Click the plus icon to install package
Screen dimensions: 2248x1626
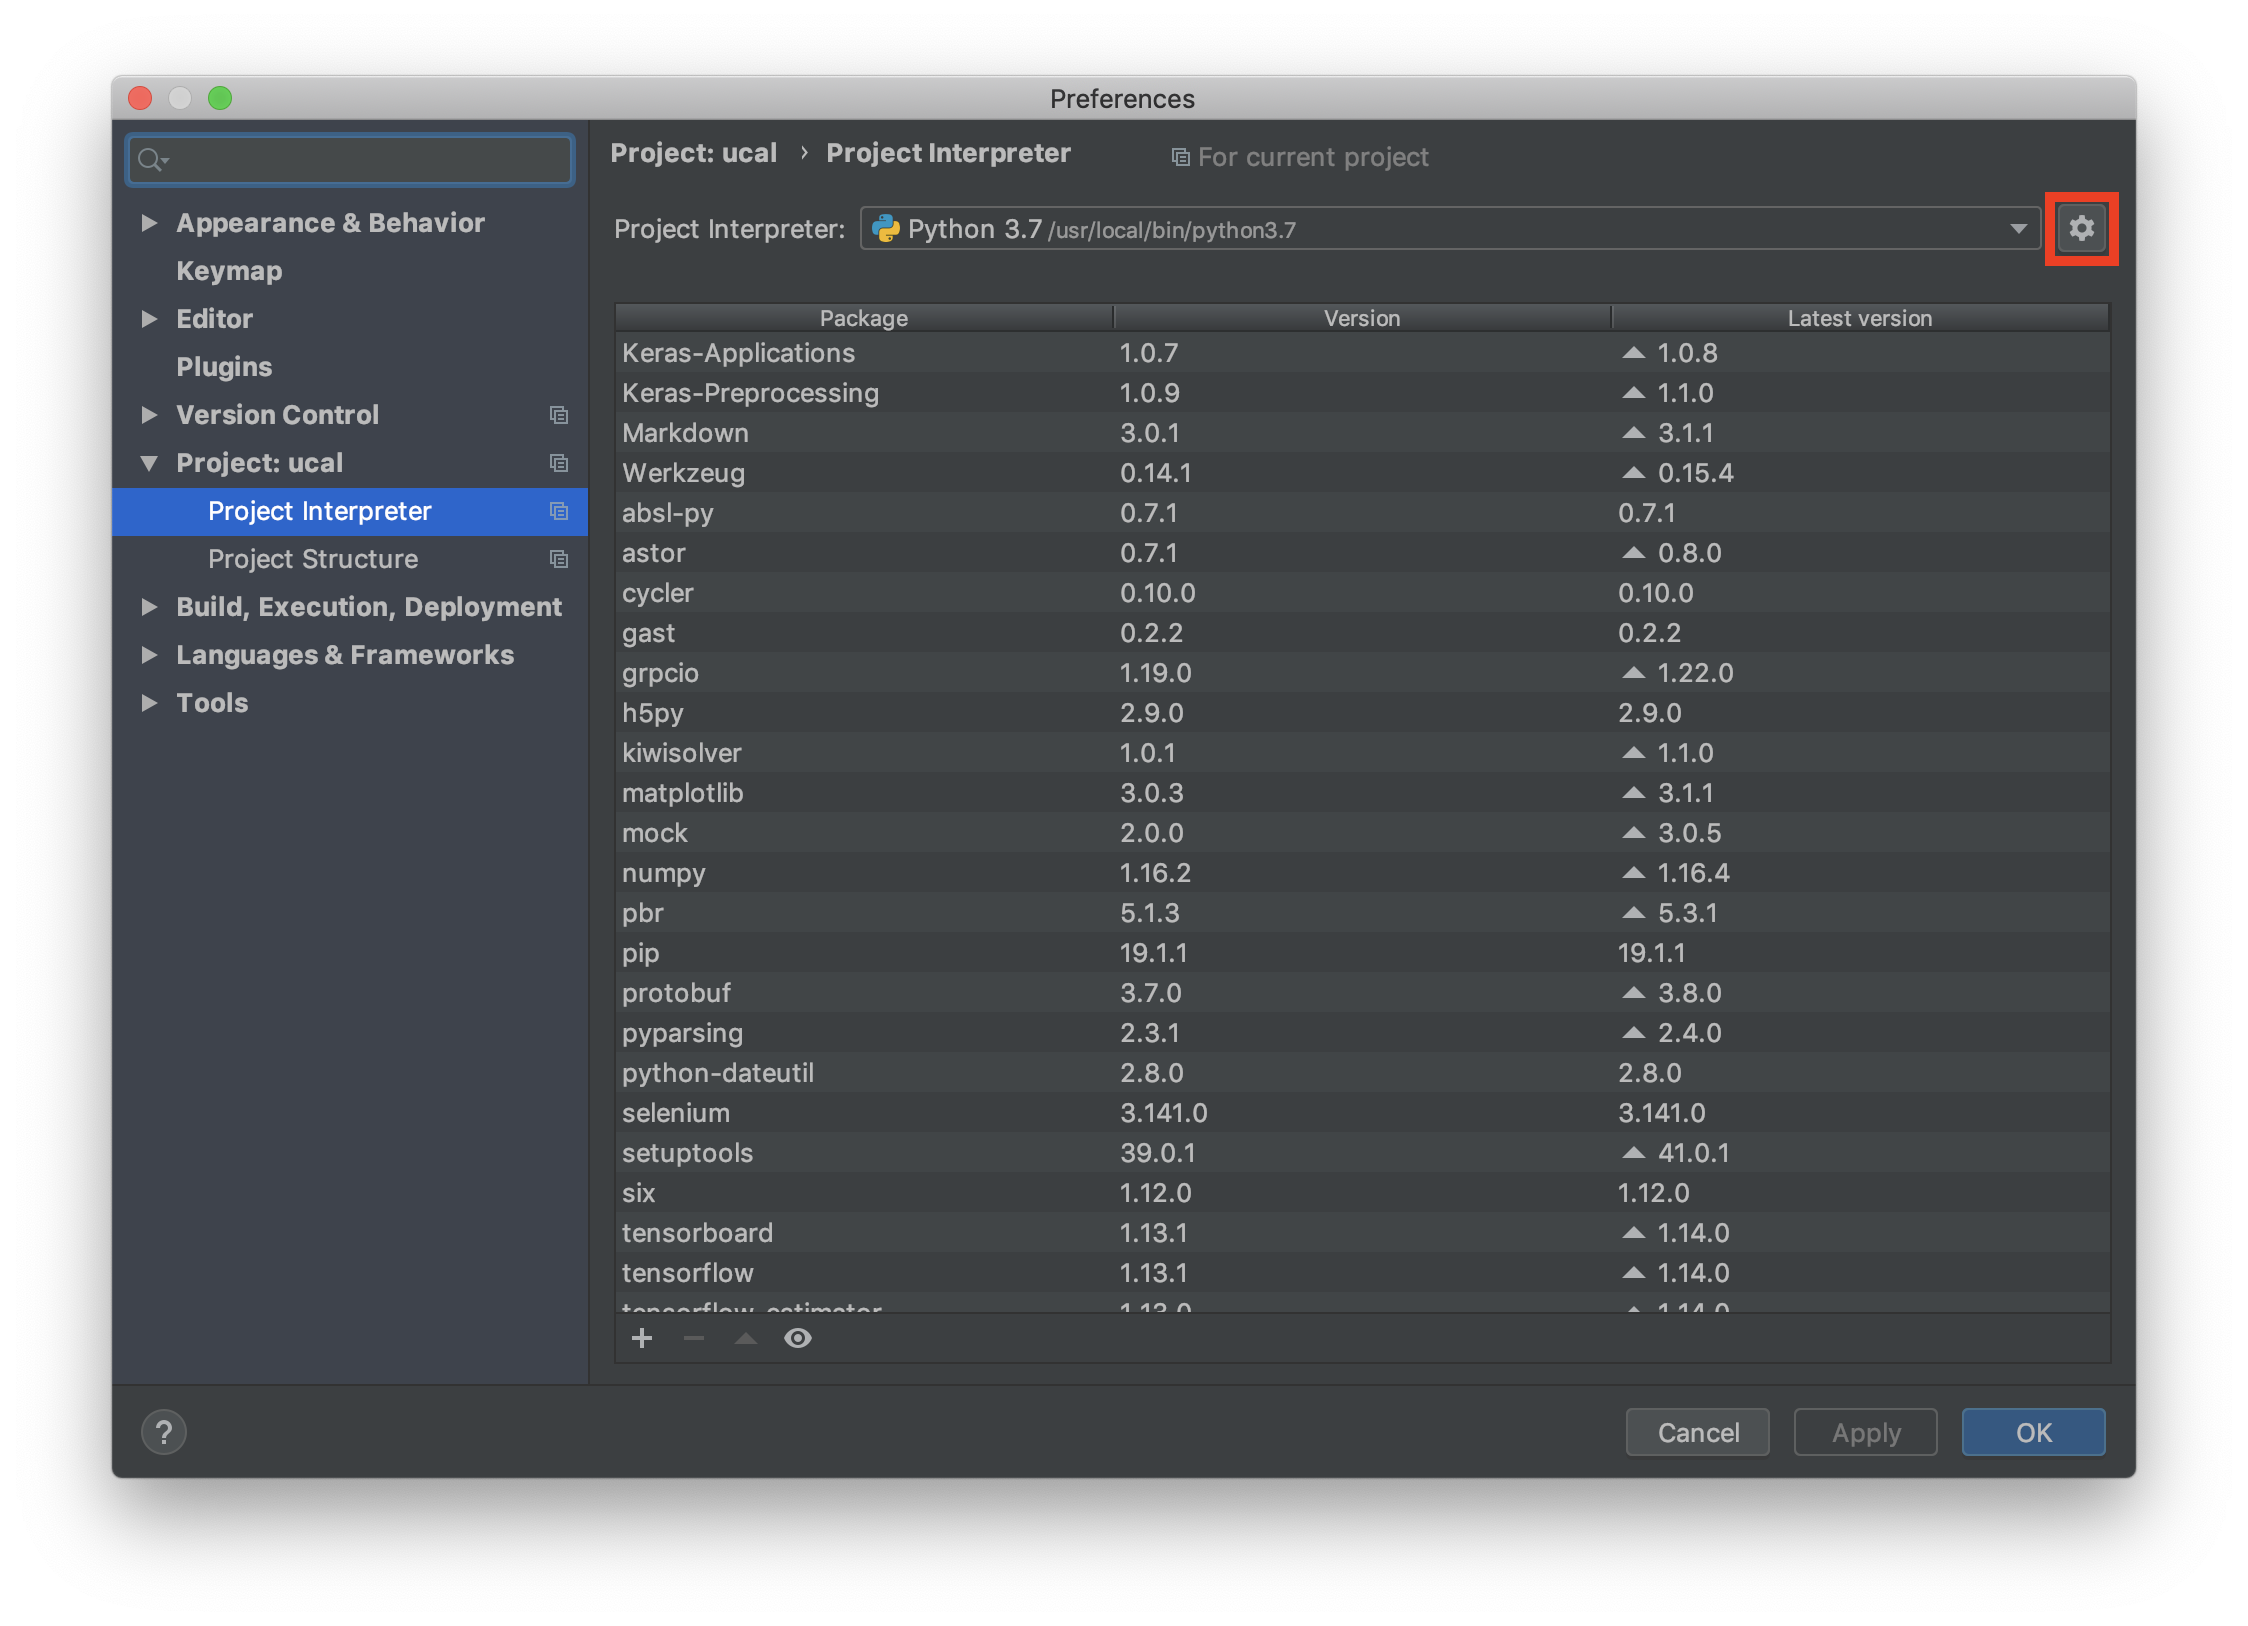(x=642, y=1338)
